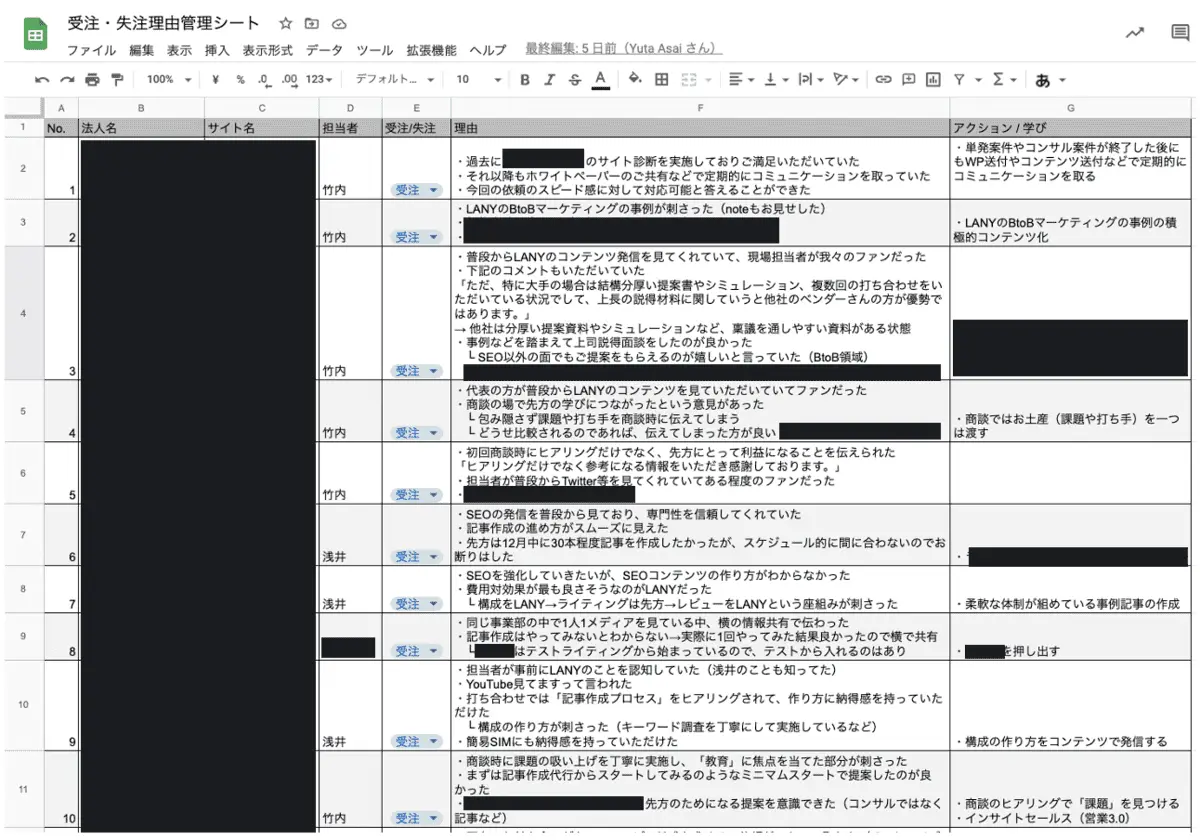Click the 理由 header cell

click(700, 128)
